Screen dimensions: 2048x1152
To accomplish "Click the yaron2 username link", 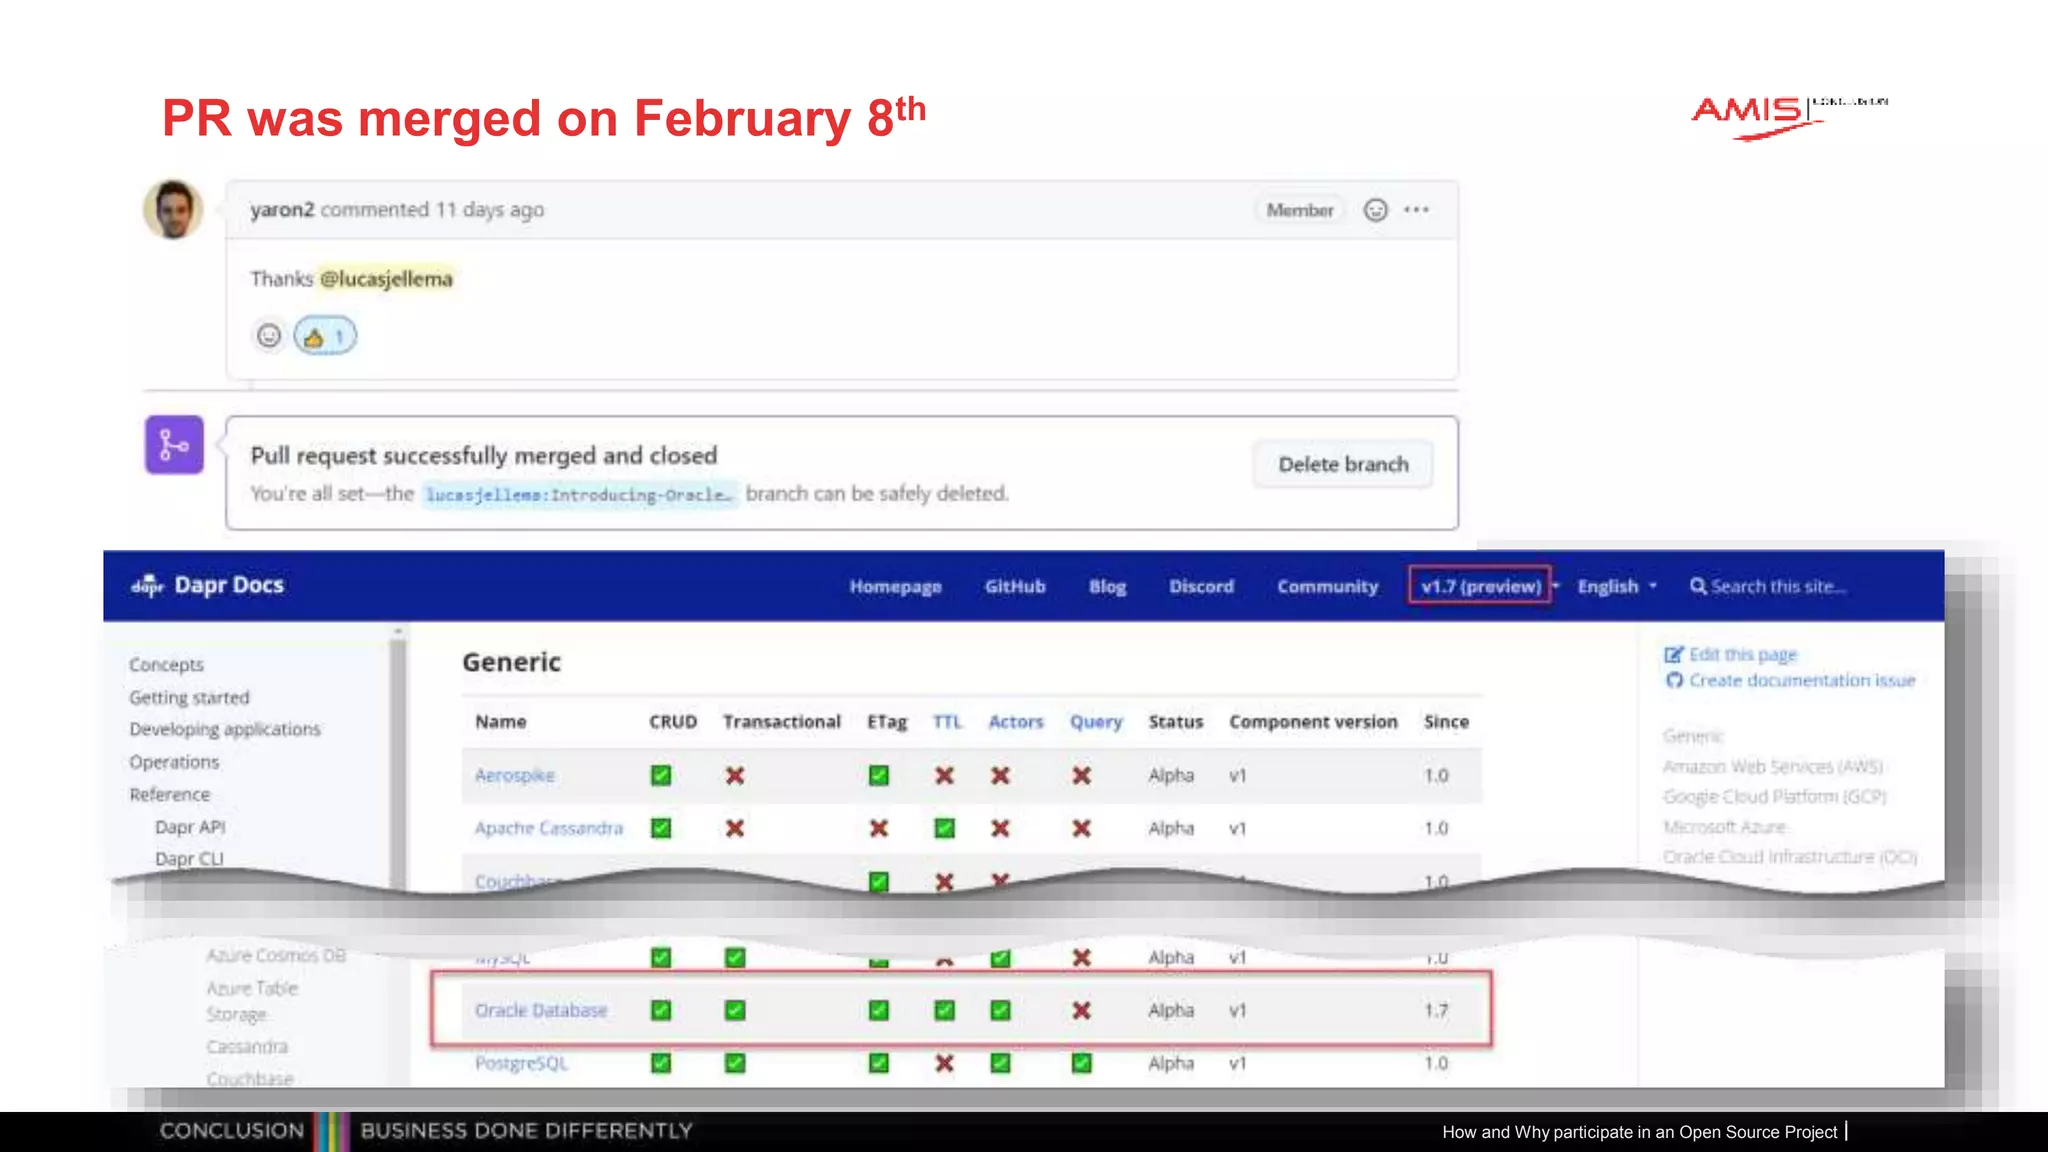I will pos(282,209).
